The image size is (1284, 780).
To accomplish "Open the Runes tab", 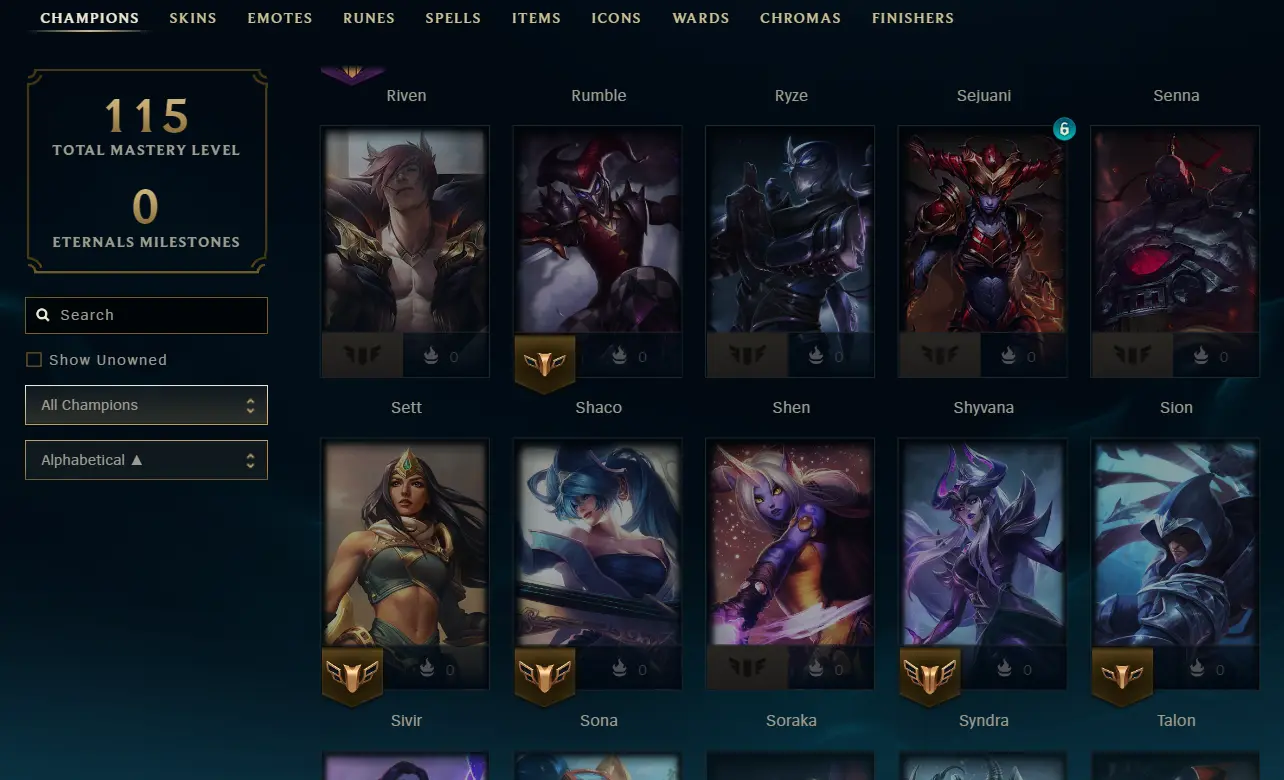I will [x=369, y=18].
